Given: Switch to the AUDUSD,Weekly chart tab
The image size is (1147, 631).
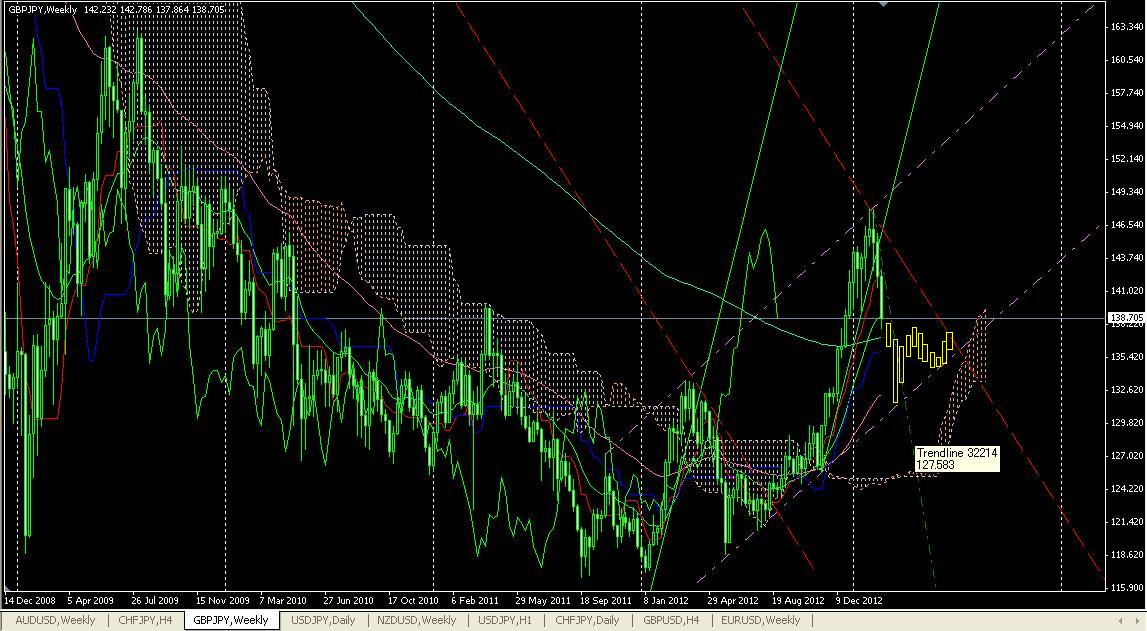Looking at the screenshot, I should (x=55, y=620).
